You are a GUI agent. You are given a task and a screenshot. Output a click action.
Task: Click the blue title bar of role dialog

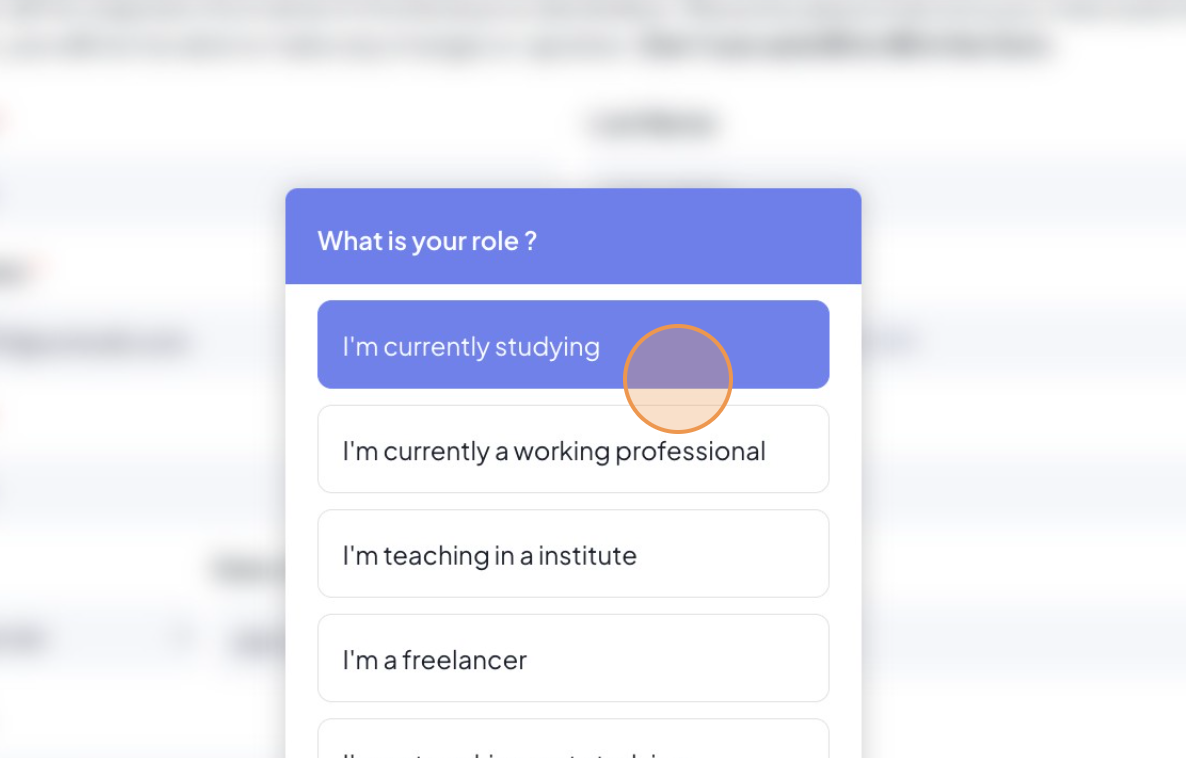click(700, 237)
